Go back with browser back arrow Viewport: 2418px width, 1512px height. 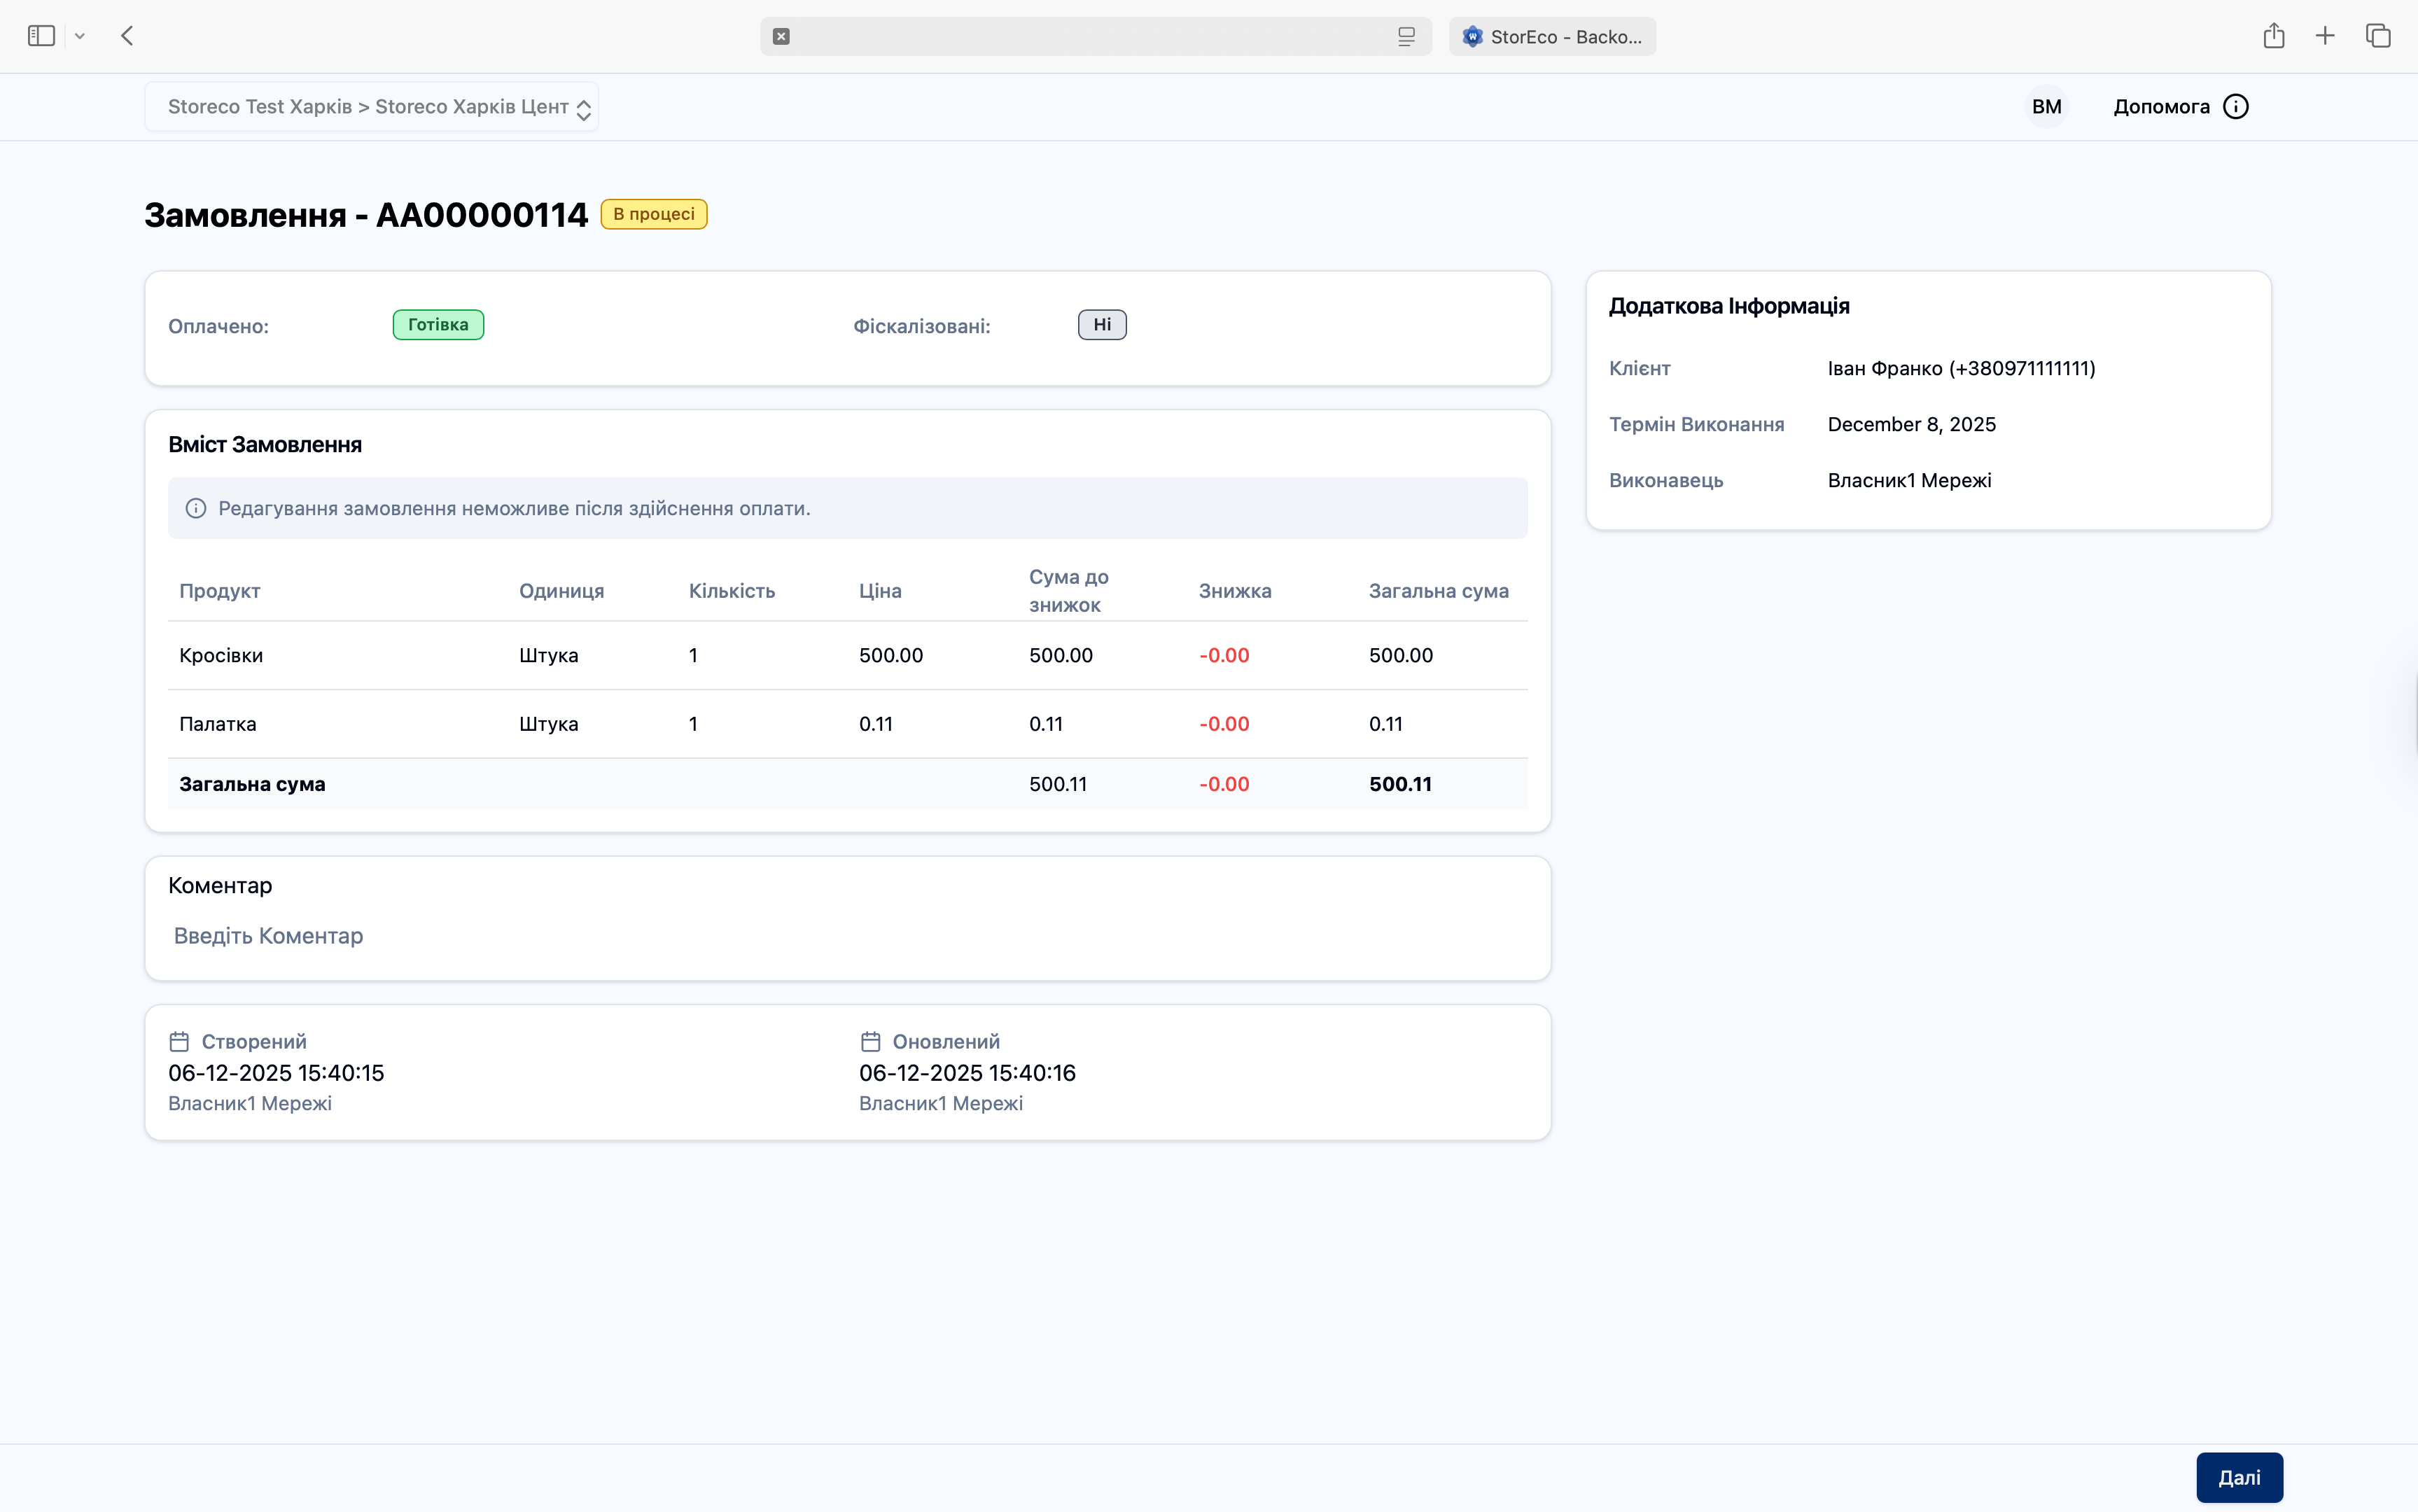[127, 36]
